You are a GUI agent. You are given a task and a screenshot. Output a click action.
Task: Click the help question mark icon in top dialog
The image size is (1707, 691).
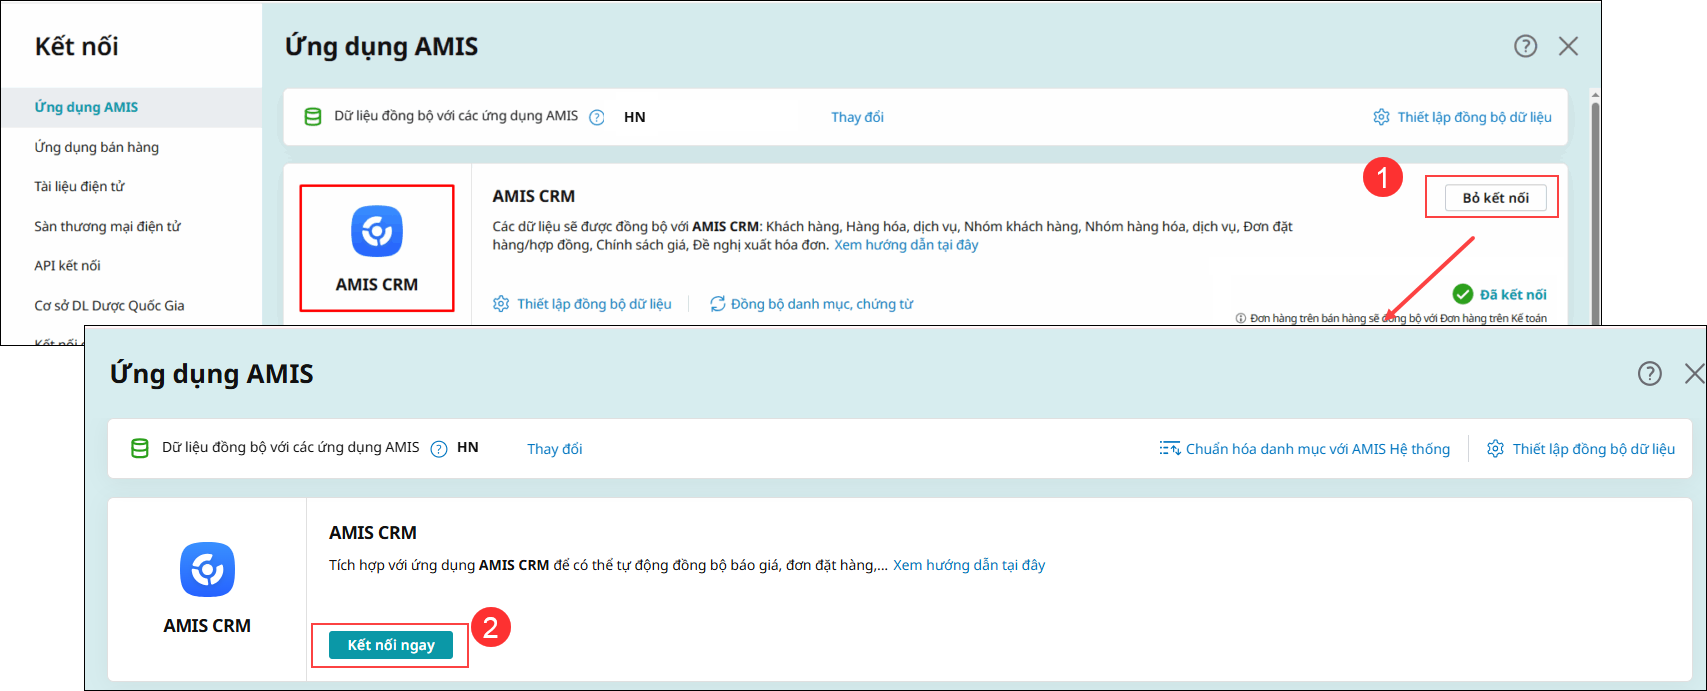pos(1525,46)
